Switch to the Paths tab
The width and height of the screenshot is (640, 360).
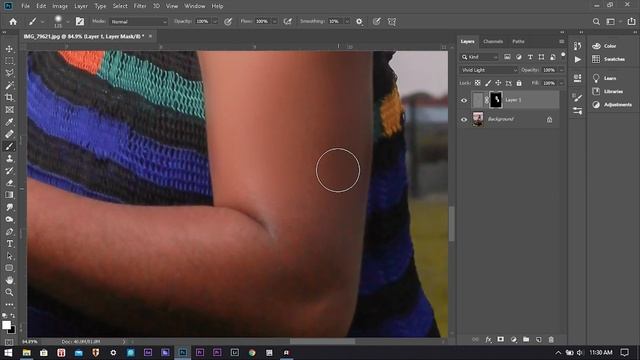[518, 42]
